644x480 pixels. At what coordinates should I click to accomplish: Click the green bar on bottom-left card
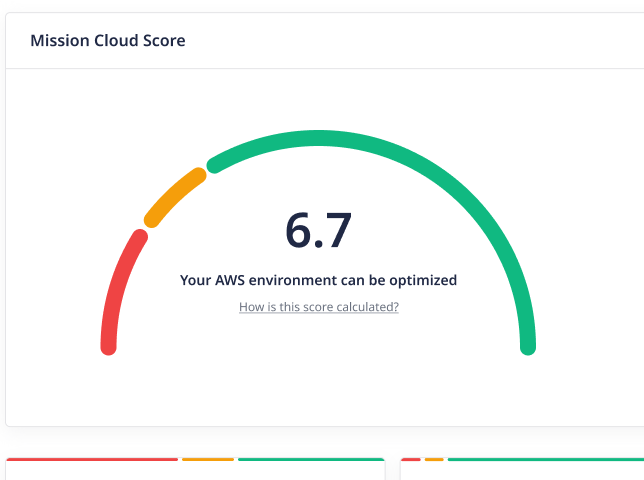coord(311,460)
